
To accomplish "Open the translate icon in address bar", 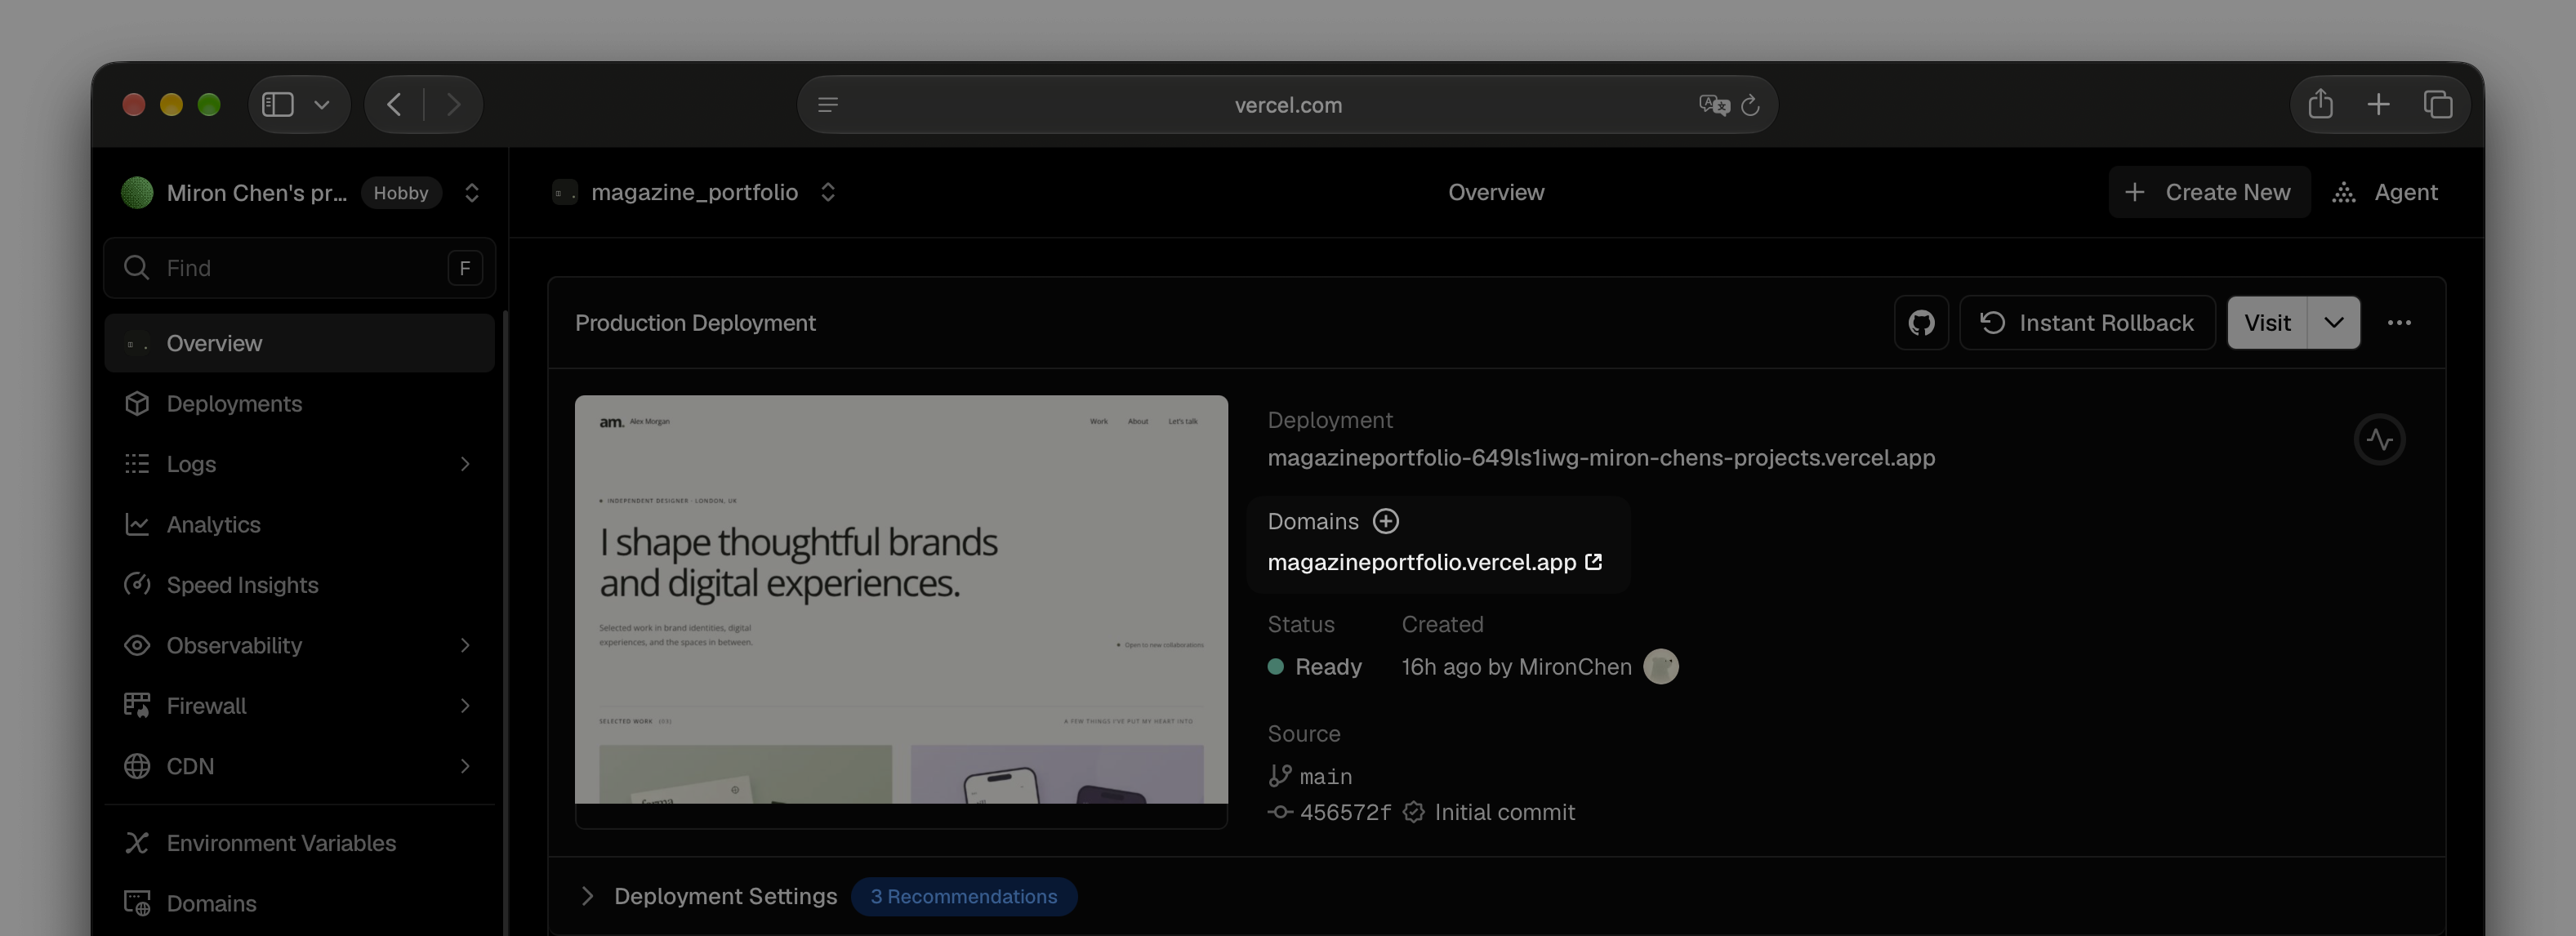I will coord(1713,105).
